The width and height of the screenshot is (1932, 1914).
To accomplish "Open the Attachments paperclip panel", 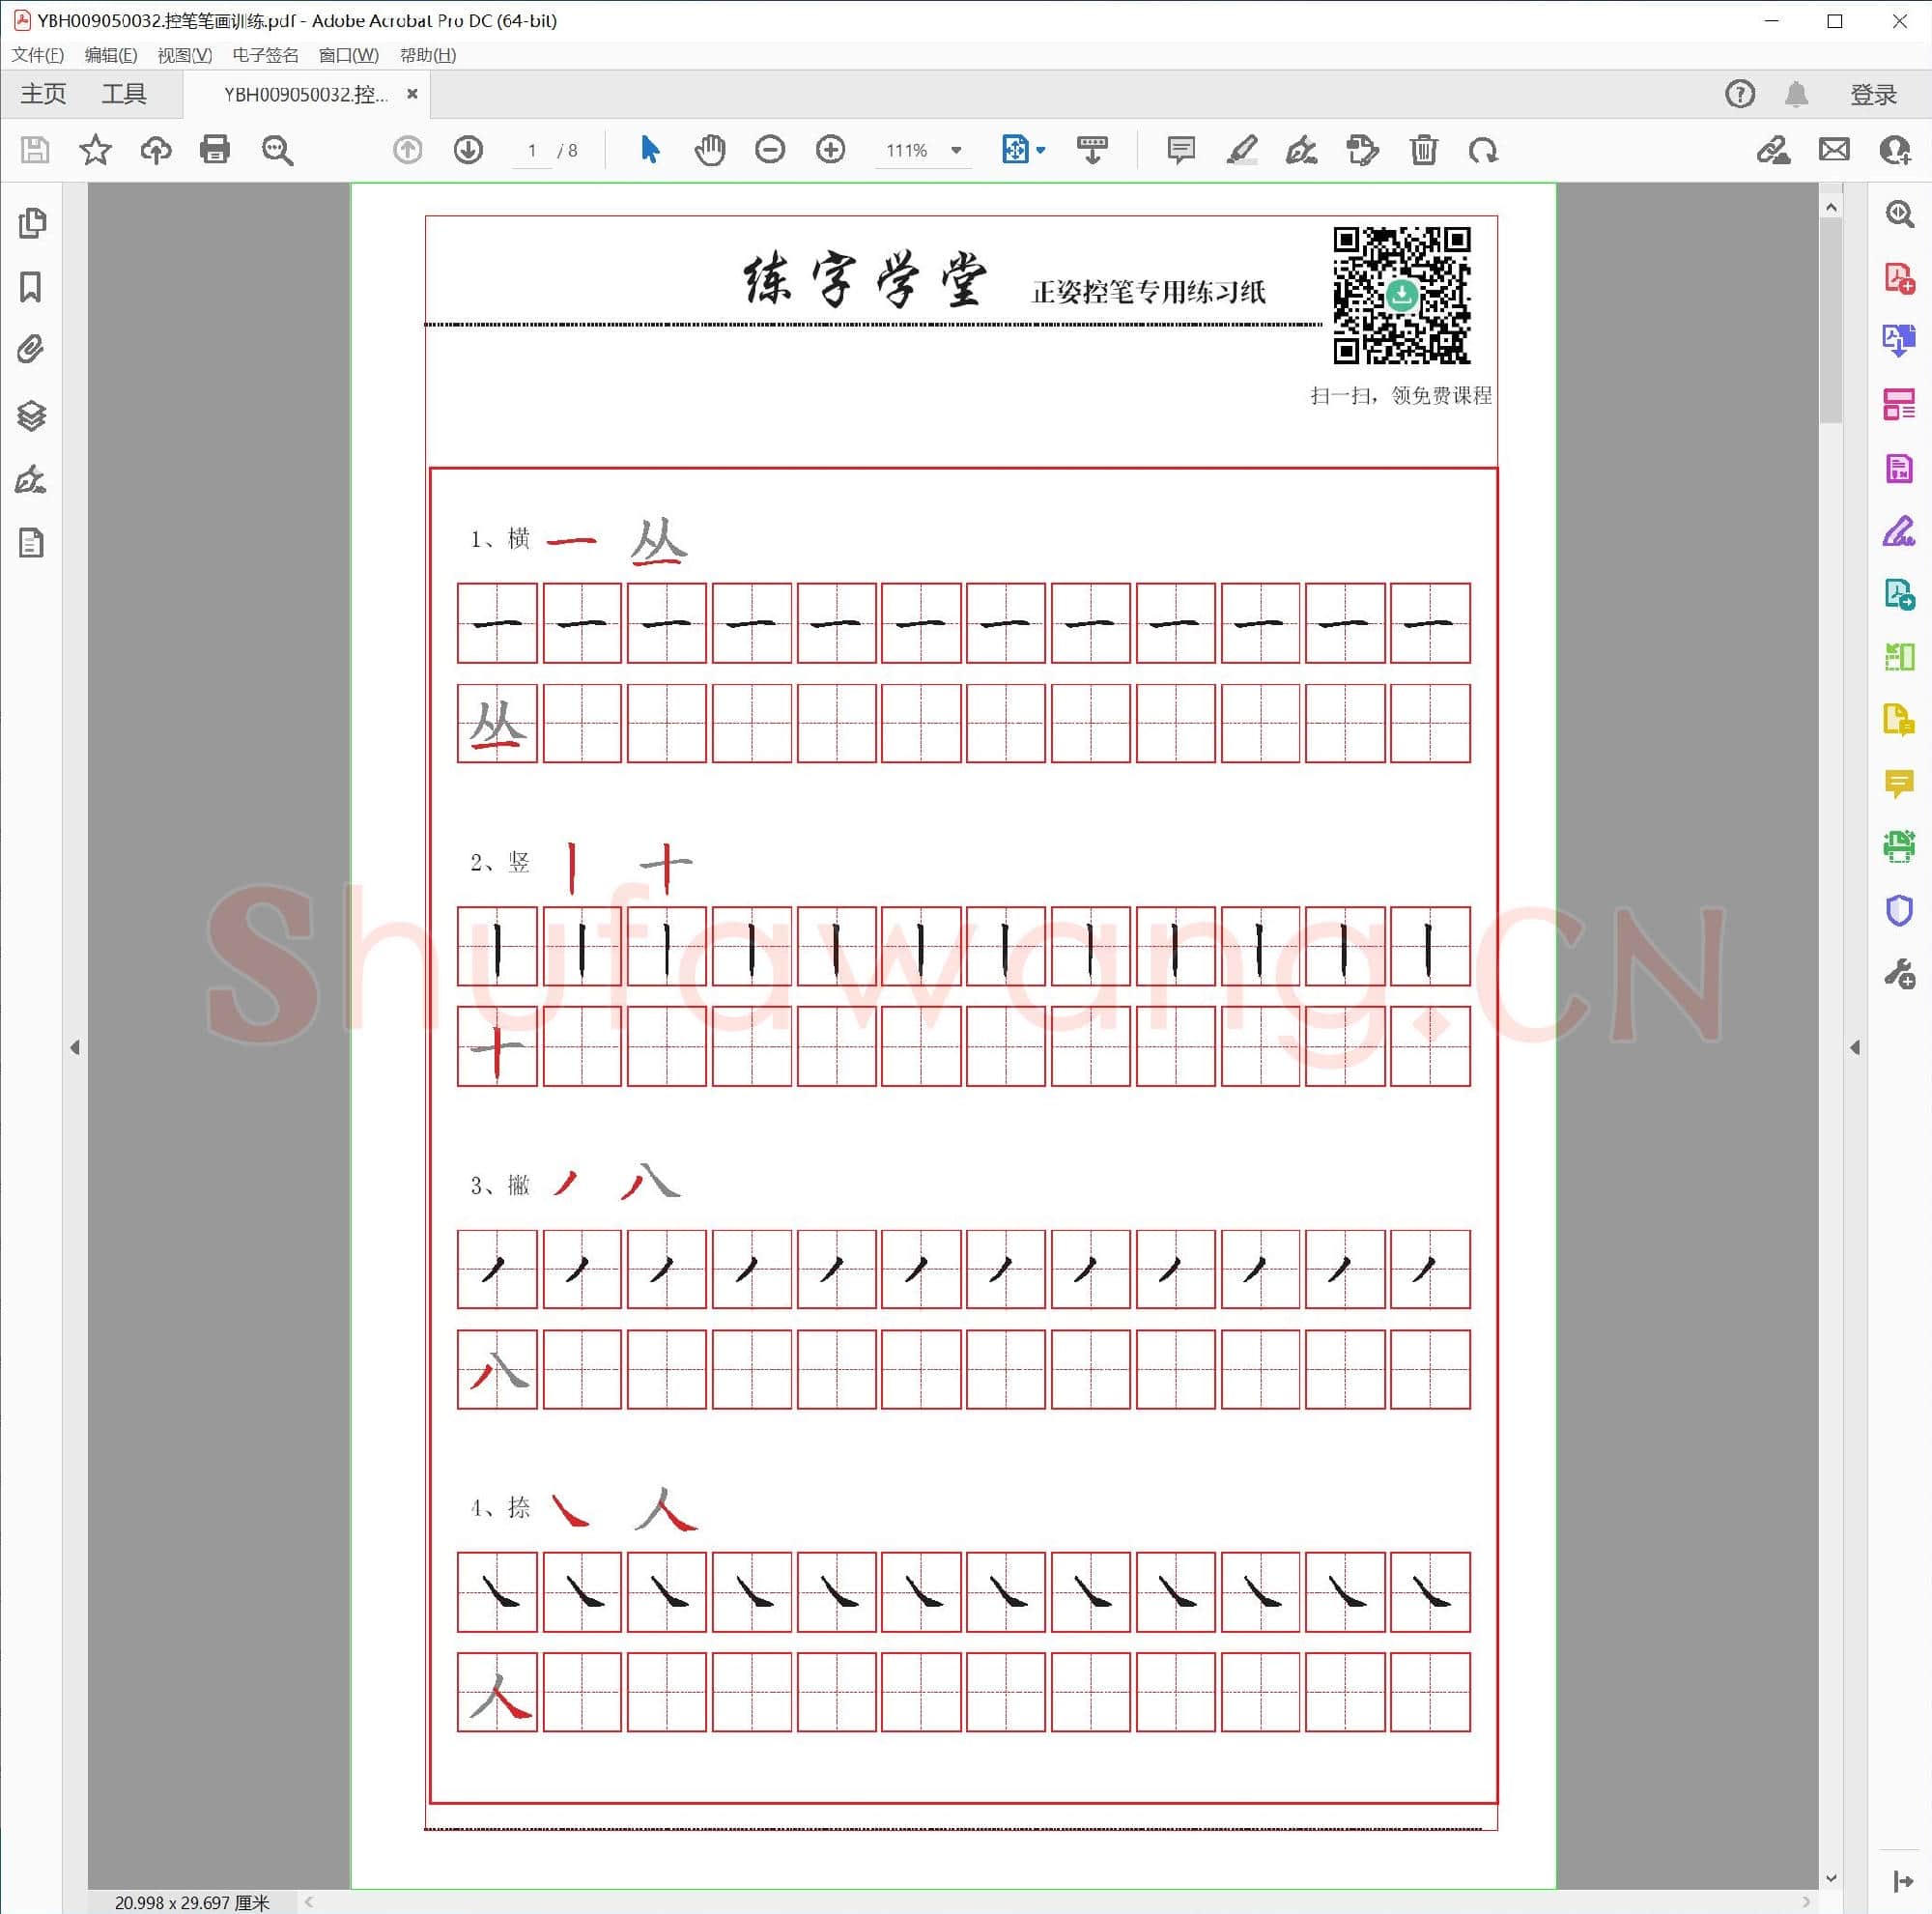I will 31,350.
